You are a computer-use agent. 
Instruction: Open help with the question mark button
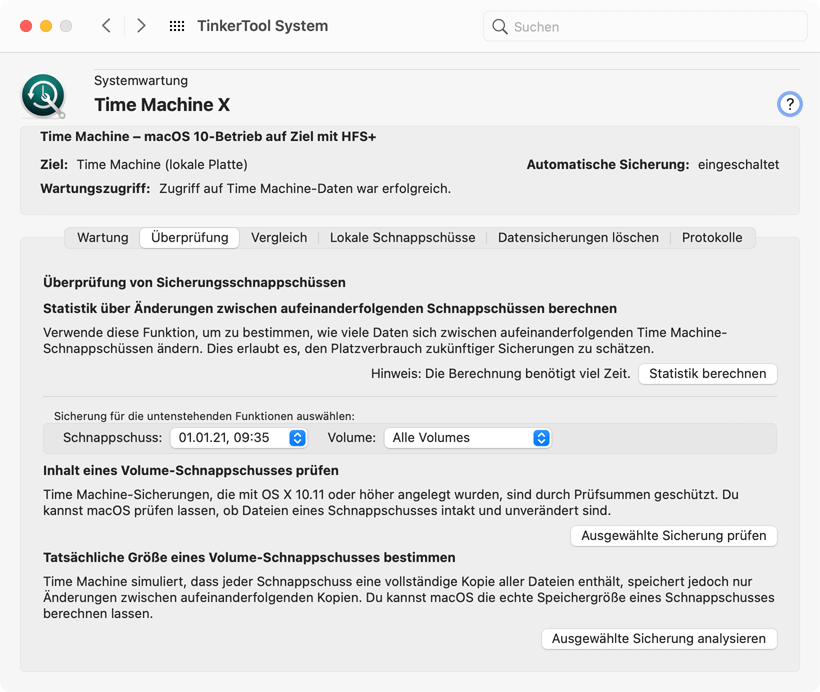(x=790, y=104)
